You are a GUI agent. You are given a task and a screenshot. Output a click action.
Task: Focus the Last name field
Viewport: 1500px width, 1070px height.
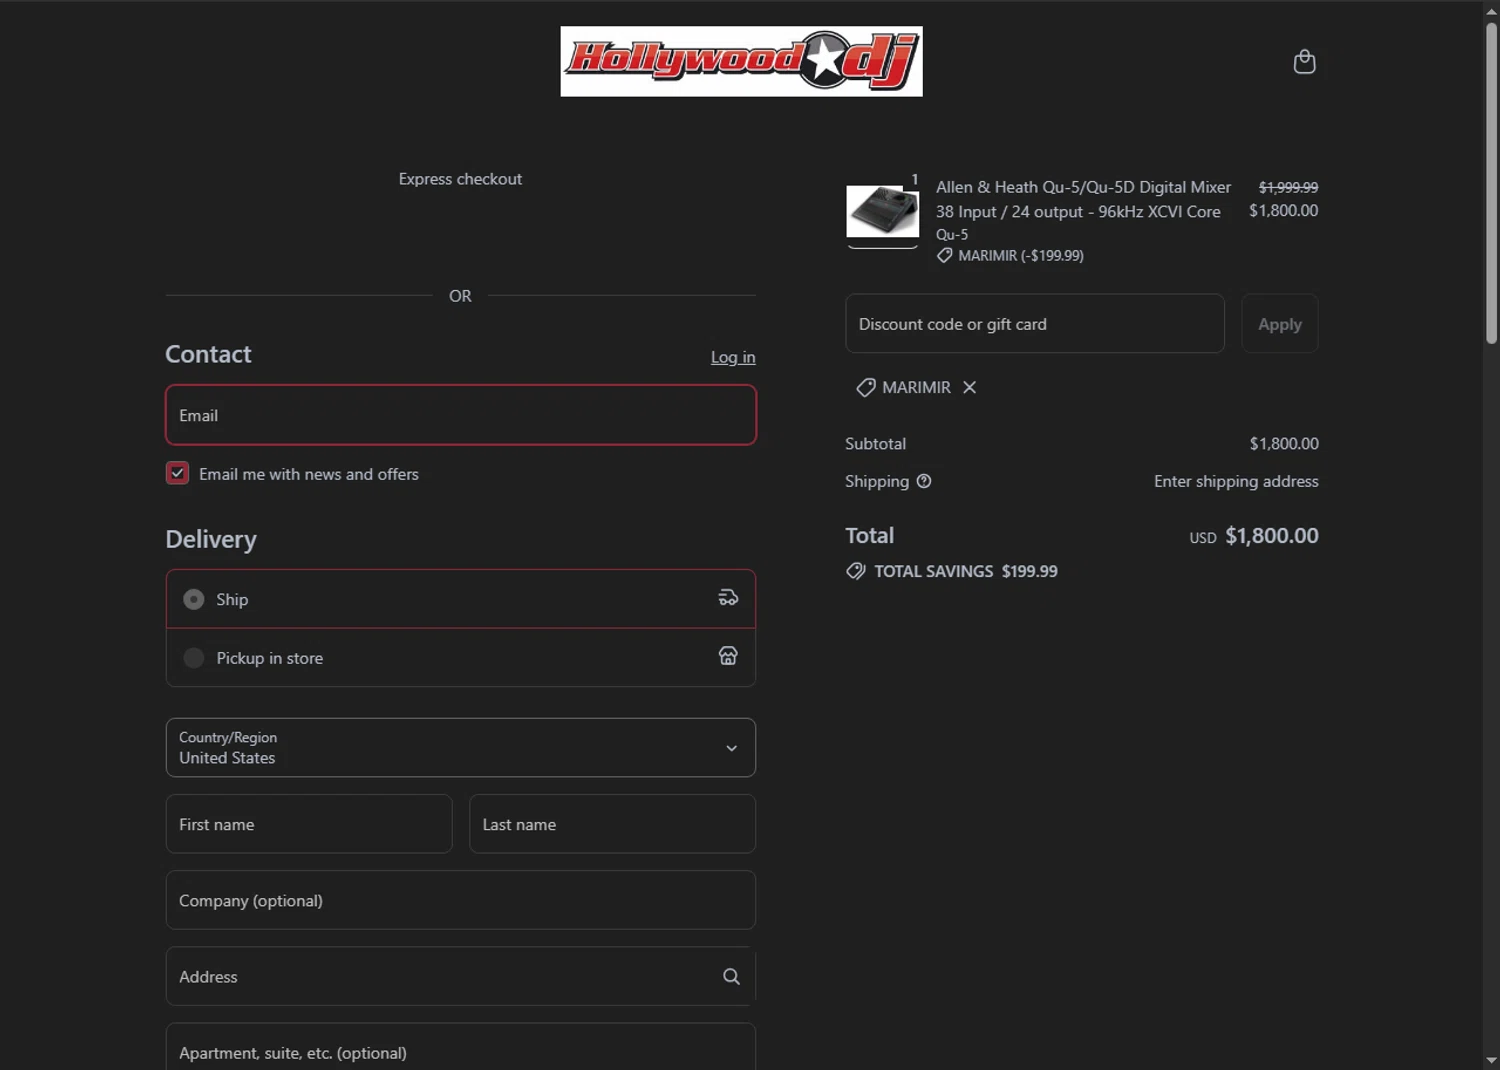(612, 824)
